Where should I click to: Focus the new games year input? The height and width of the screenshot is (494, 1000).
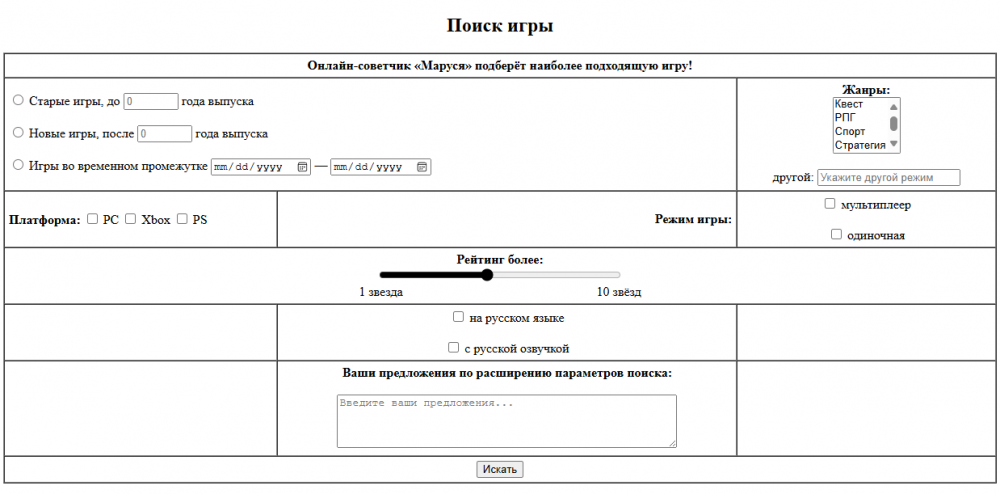165,134
